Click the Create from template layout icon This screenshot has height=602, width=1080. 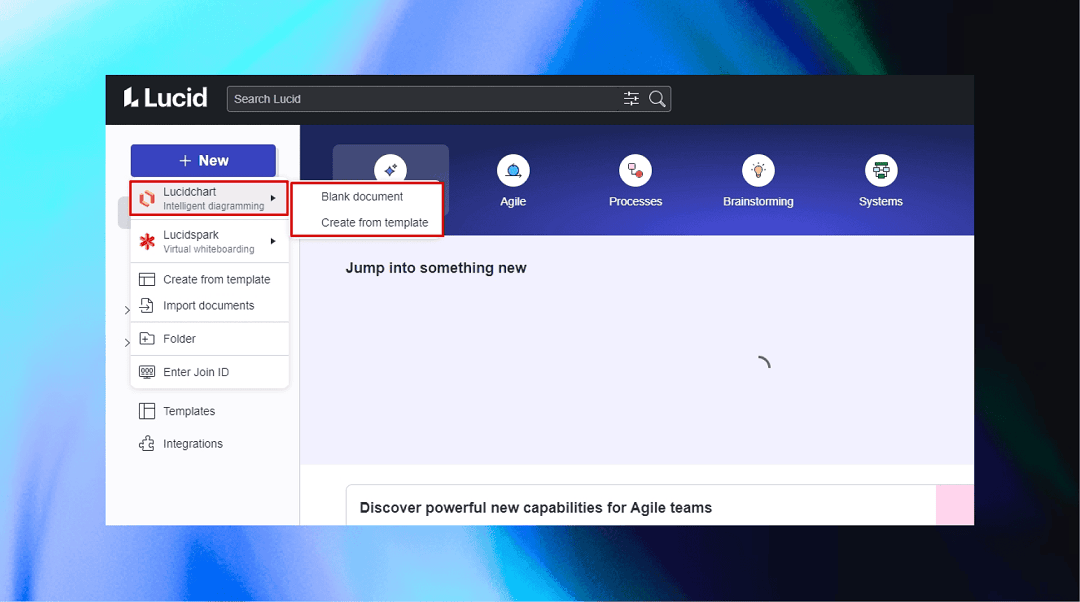pyautogui.click(x=147, y=280)
